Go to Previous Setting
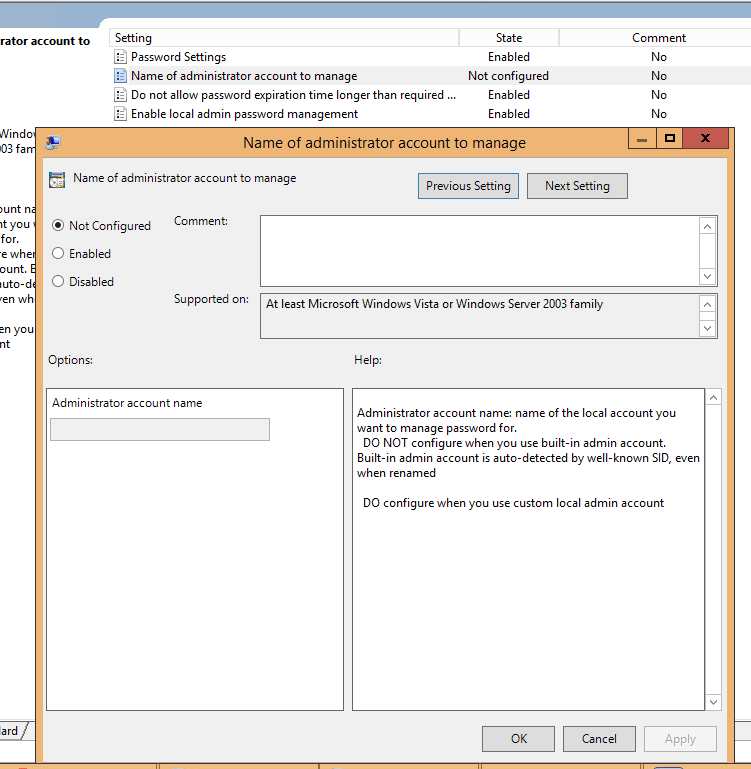 (468, 186)
